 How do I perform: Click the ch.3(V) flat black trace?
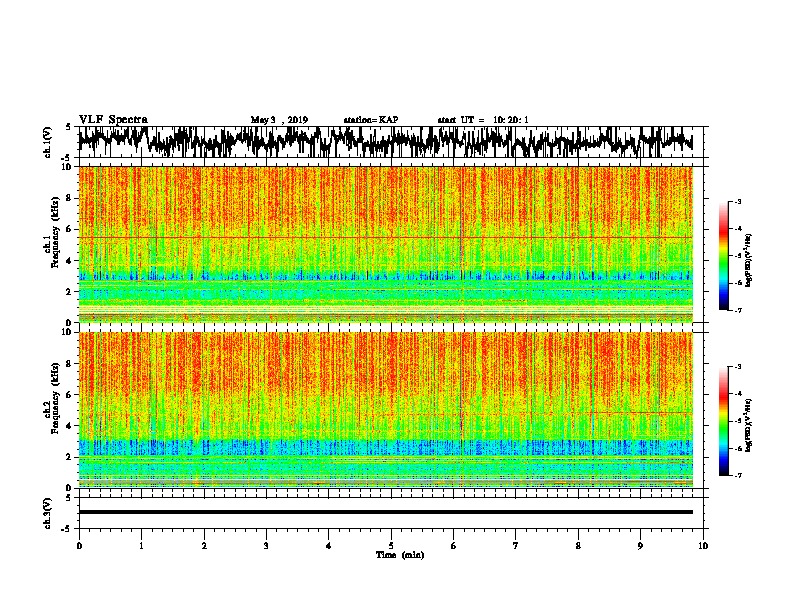point(385,512)
